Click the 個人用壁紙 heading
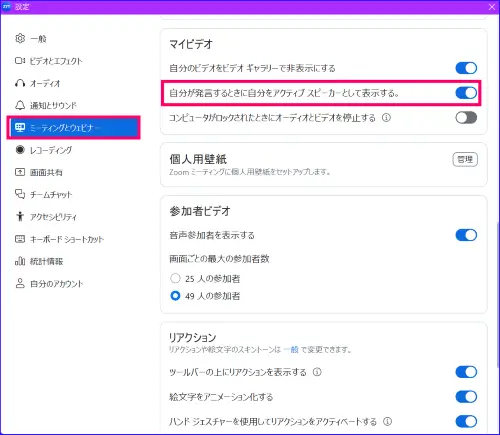Image resolution: width=500 pixels, height=435 pixels. tap(198, 159)
